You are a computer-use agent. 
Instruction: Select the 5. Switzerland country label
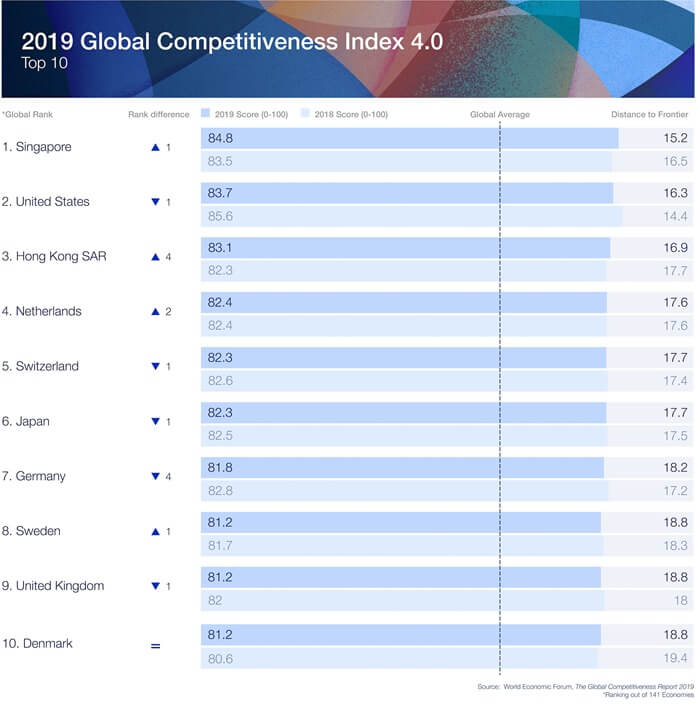[40, 366]
